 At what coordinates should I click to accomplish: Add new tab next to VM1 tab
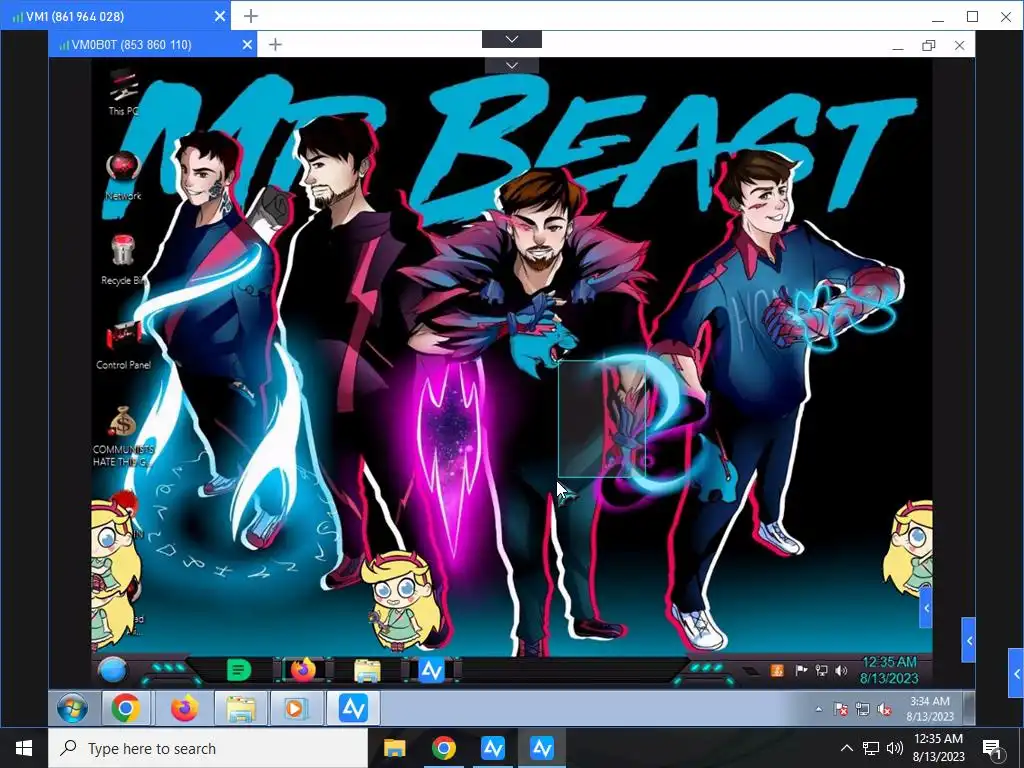click(251, 16)
